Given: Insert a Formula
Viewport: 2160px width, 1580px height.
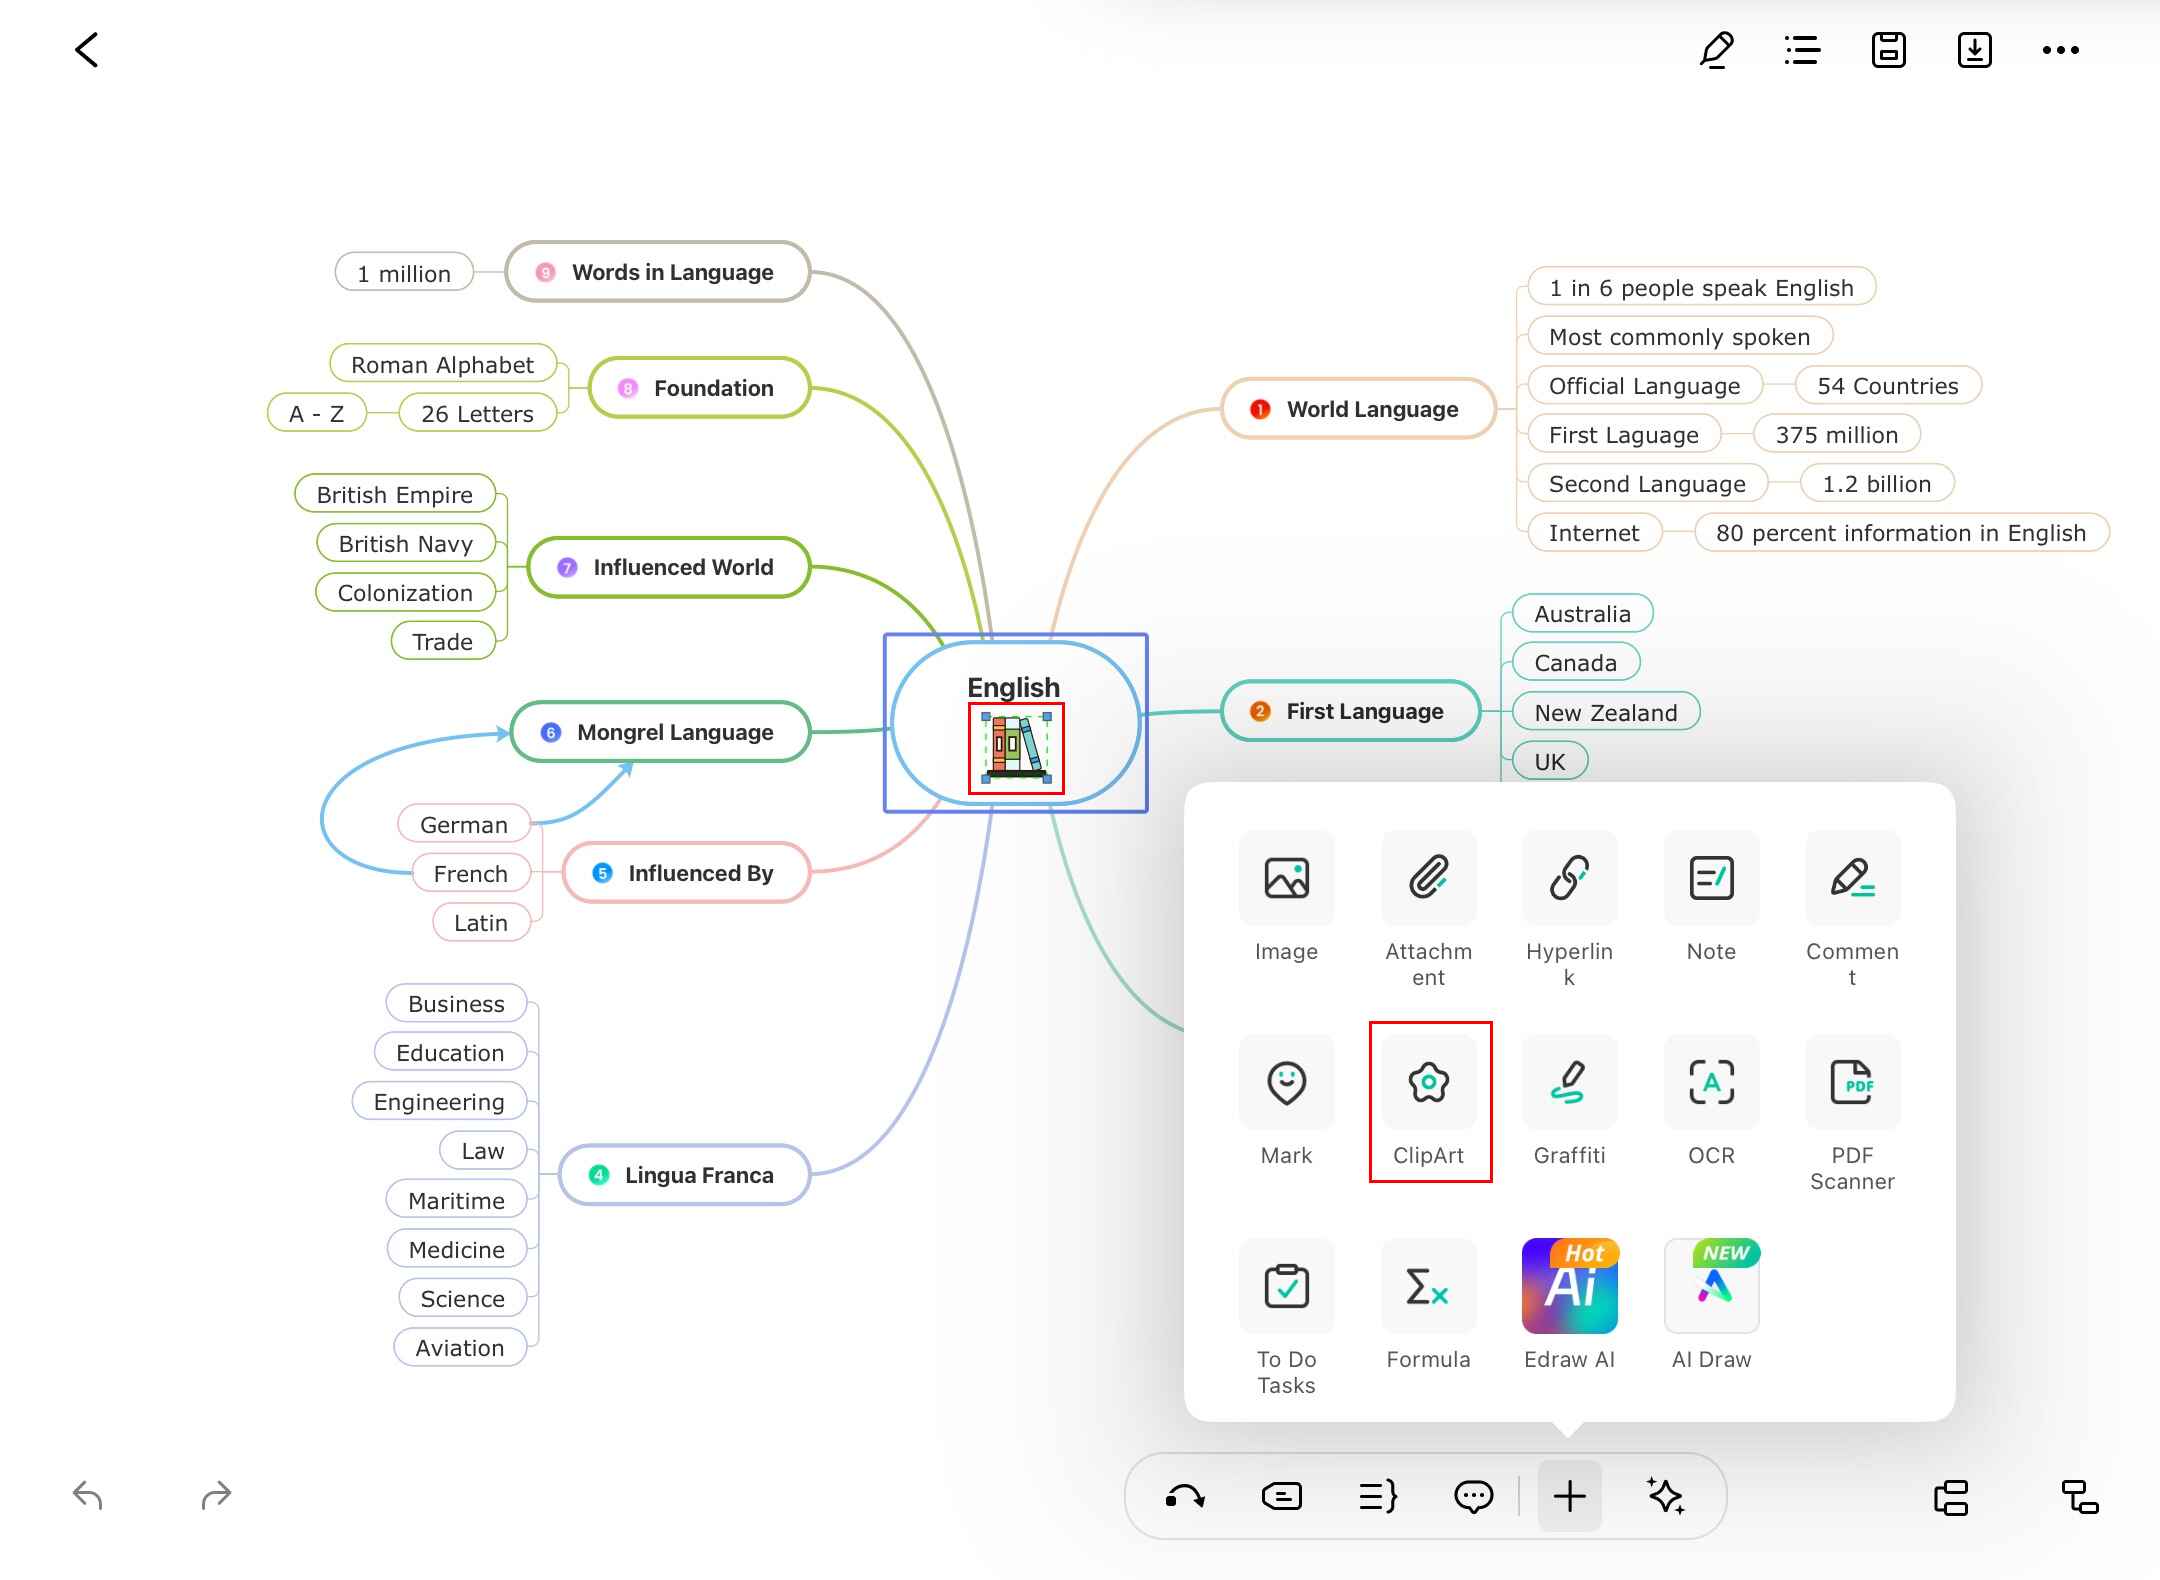Looking at the screenshot, I should [1428, 1287].
